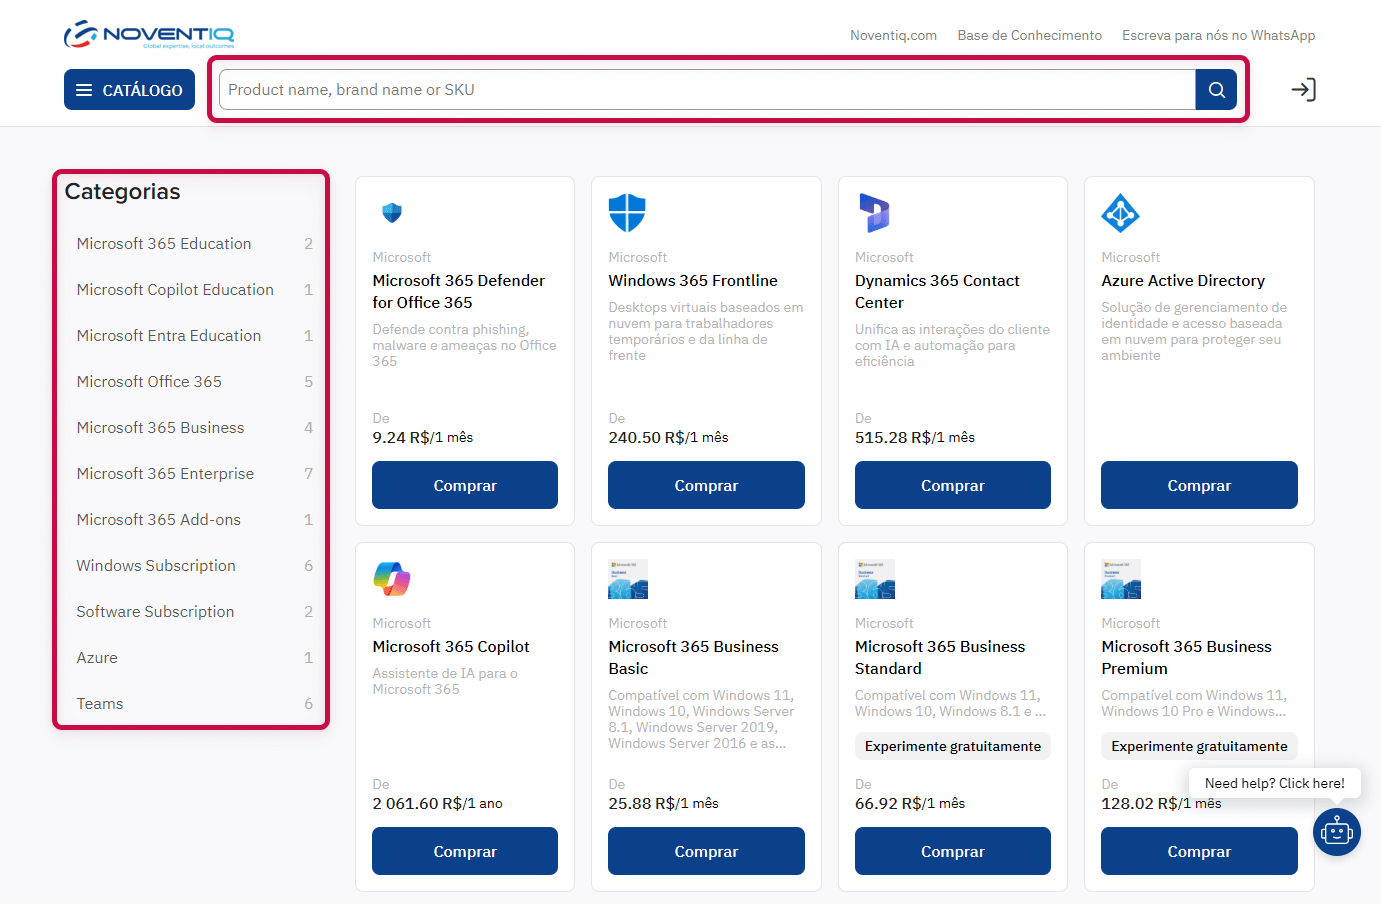This screenshot has height=904, width=1381.
Task: Click the login arrow icon
Action: point(1303,90)
